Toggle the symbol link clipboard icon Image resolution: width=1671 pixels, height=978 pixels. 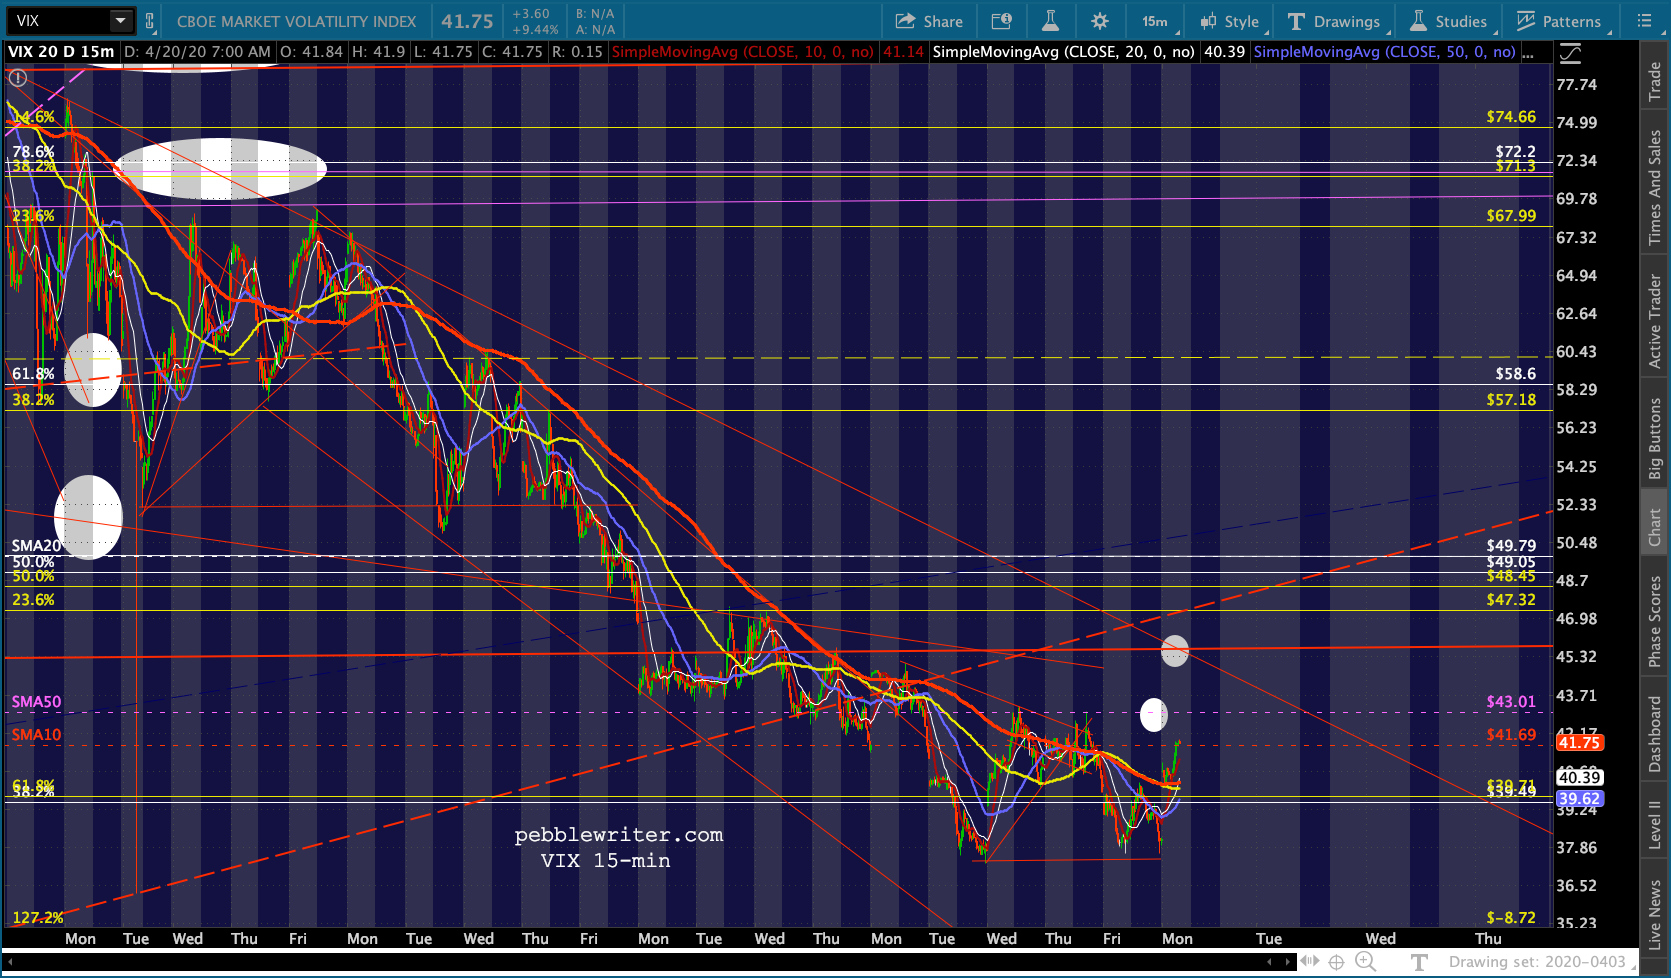pos(150,21)
